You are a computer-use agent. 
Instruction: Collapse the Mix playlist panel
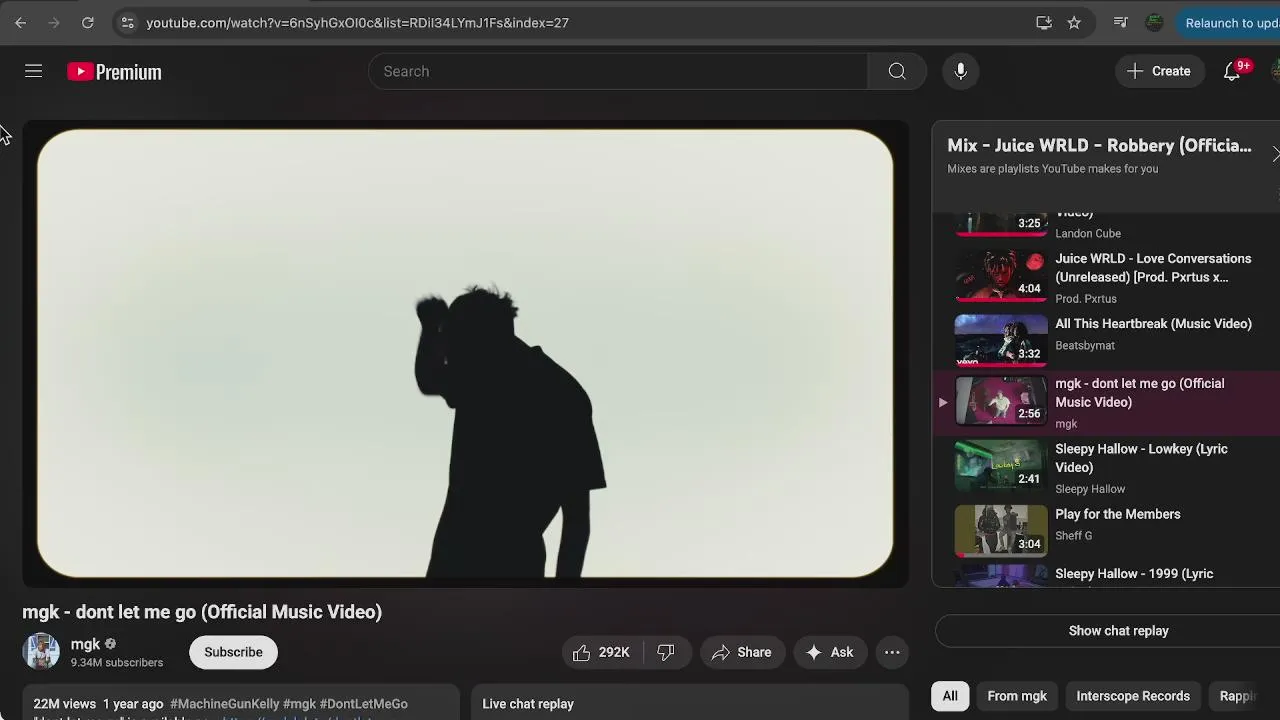pos(1275,154)
